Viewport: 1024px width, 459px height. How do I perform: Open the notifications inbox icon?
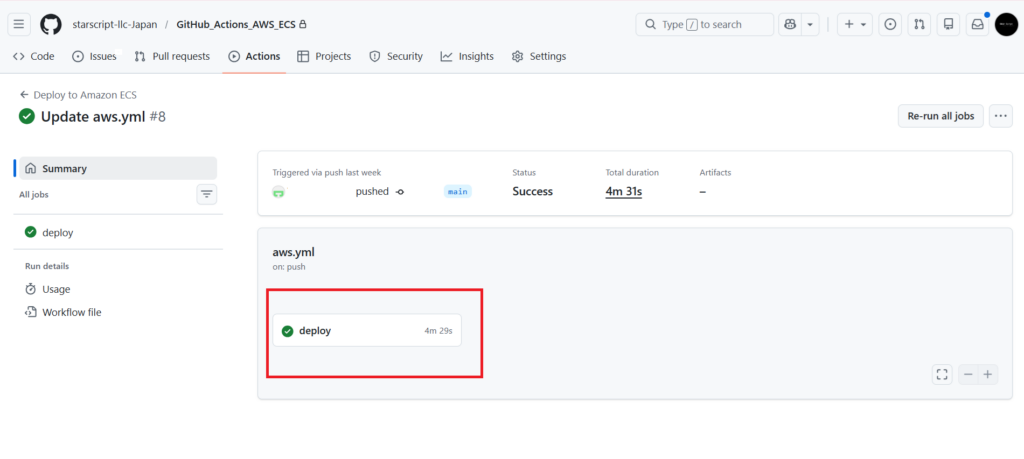click(x=976, y=24)
